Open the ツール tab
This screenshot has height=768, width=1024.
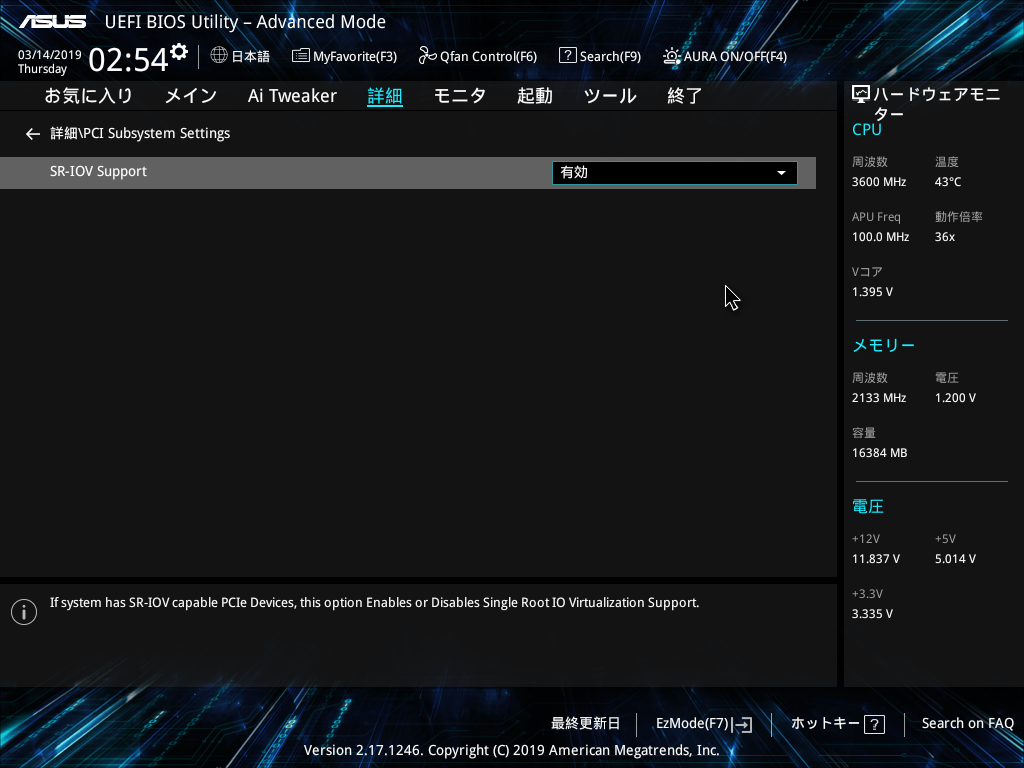tap(610, 96)
